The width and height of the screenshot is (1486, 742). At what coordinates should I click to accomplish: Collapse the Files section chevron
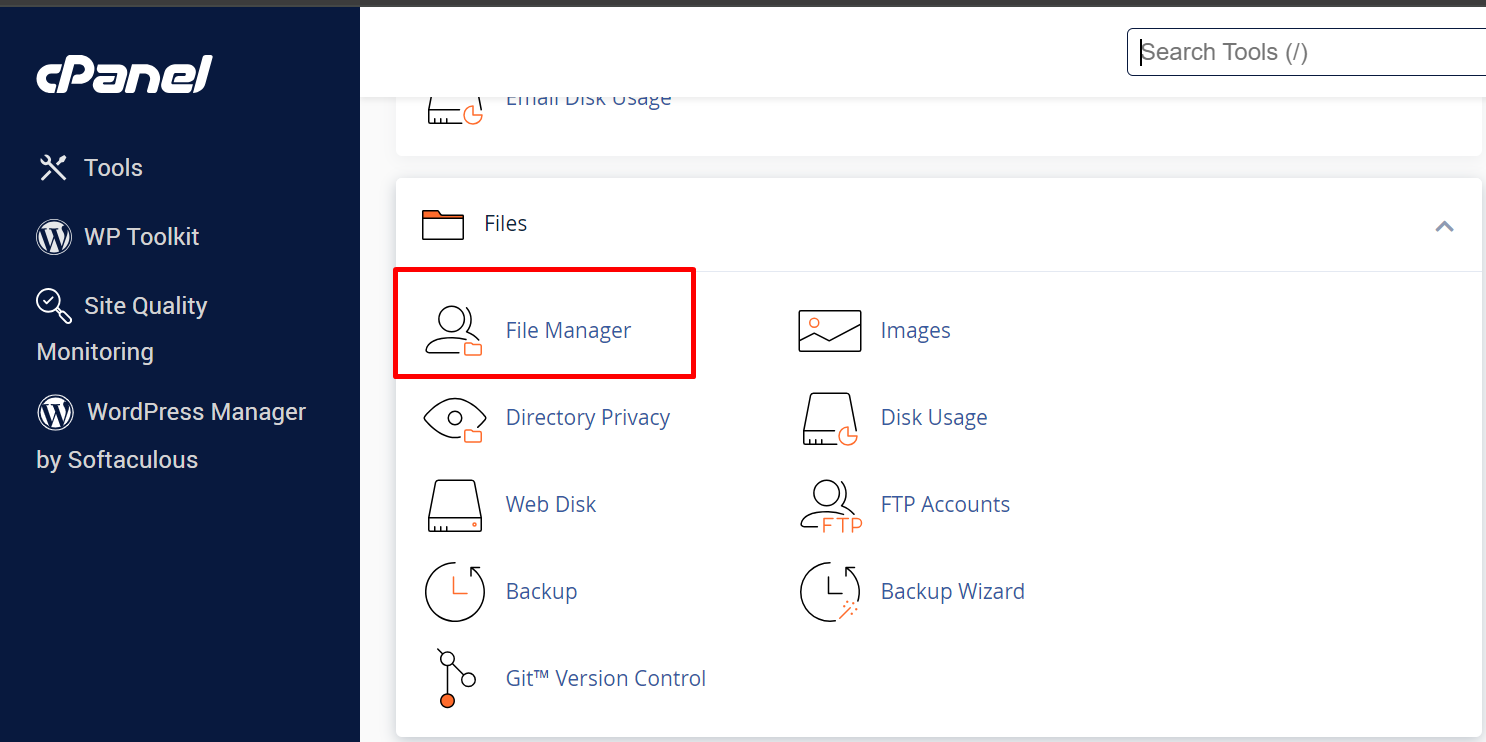(x=1443, y=226)
